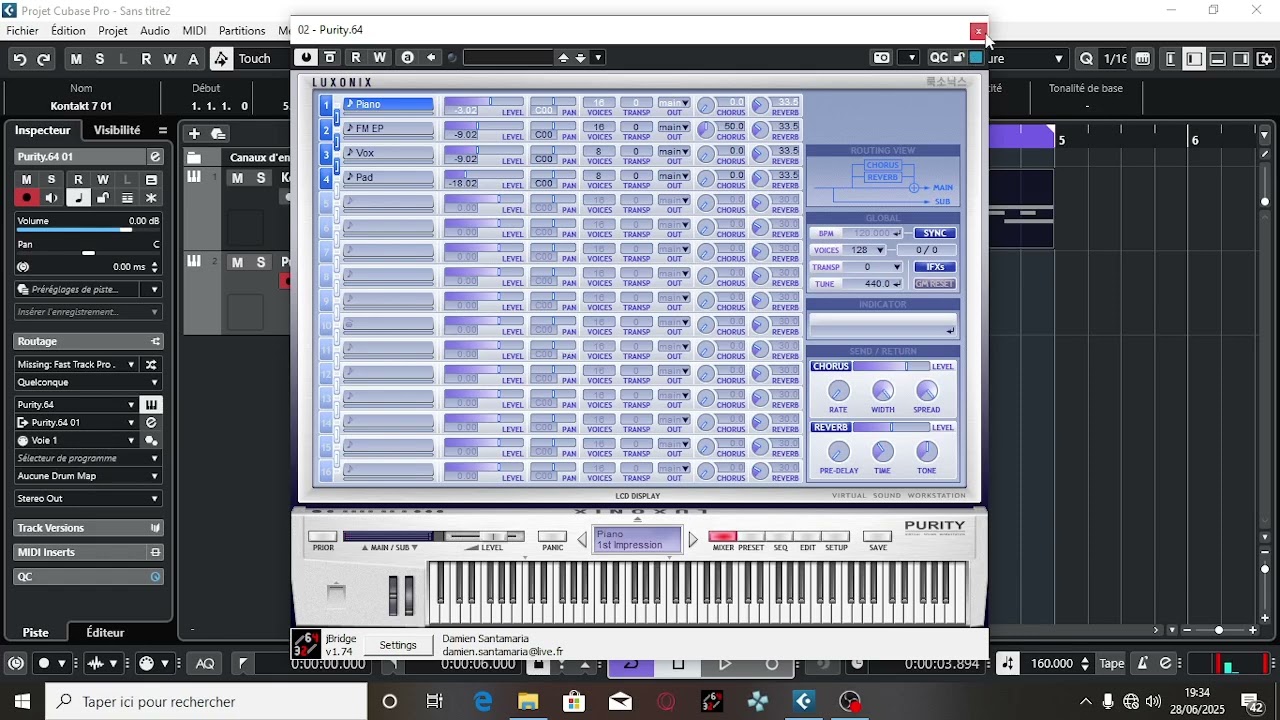Toggle the global Solo S button in toolbar

99,59
